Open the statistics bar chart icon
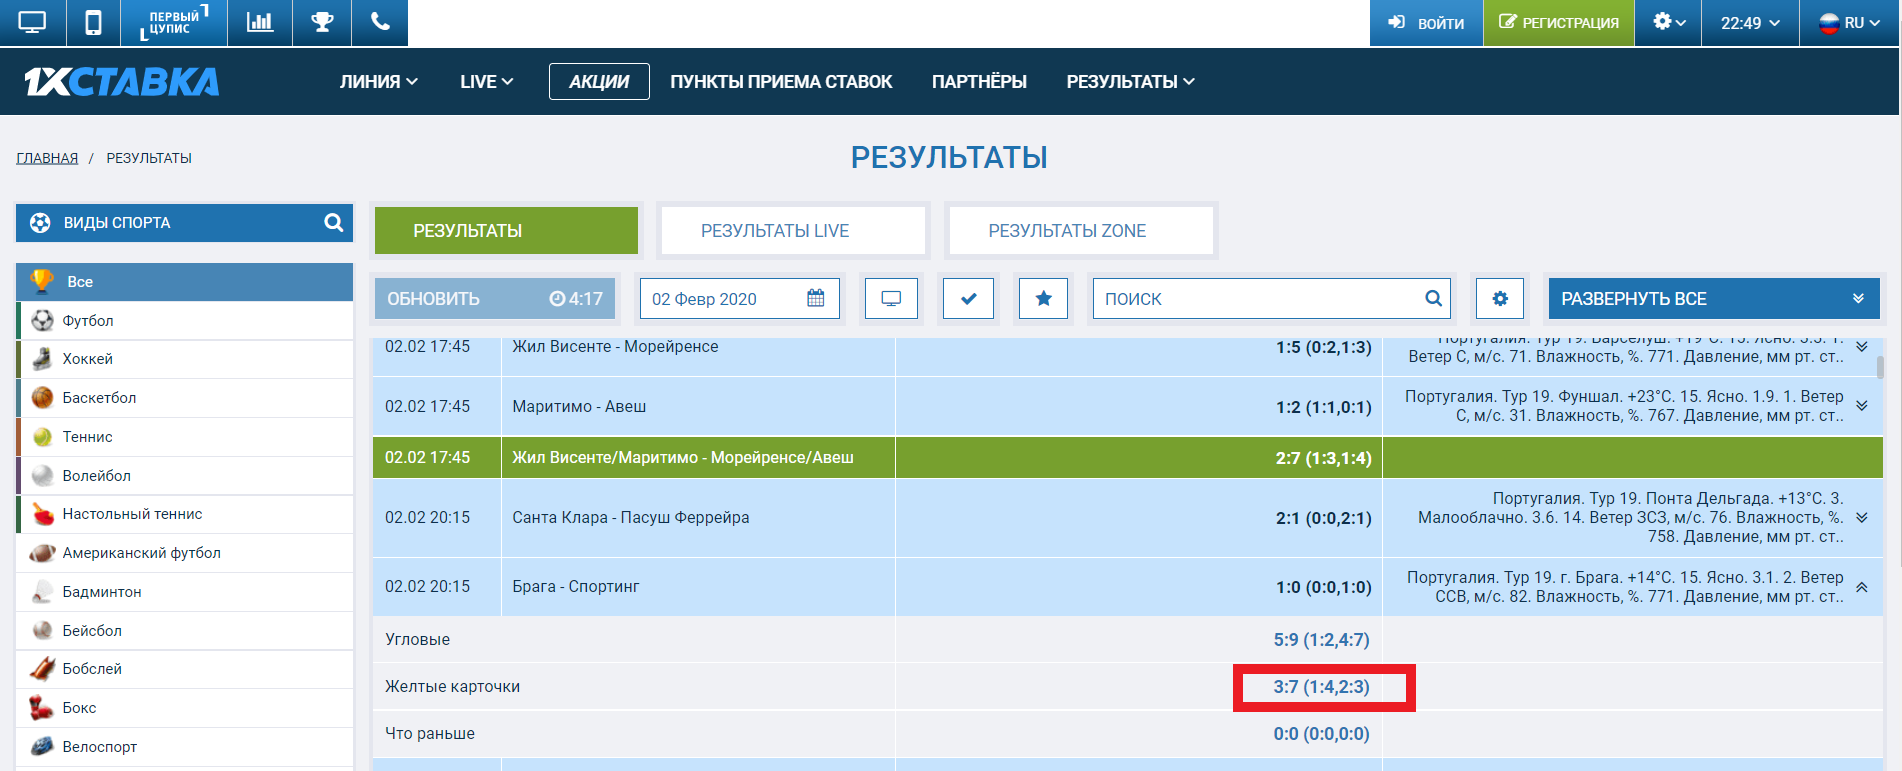Screen dimensions: 1902x771 [260, 22]
